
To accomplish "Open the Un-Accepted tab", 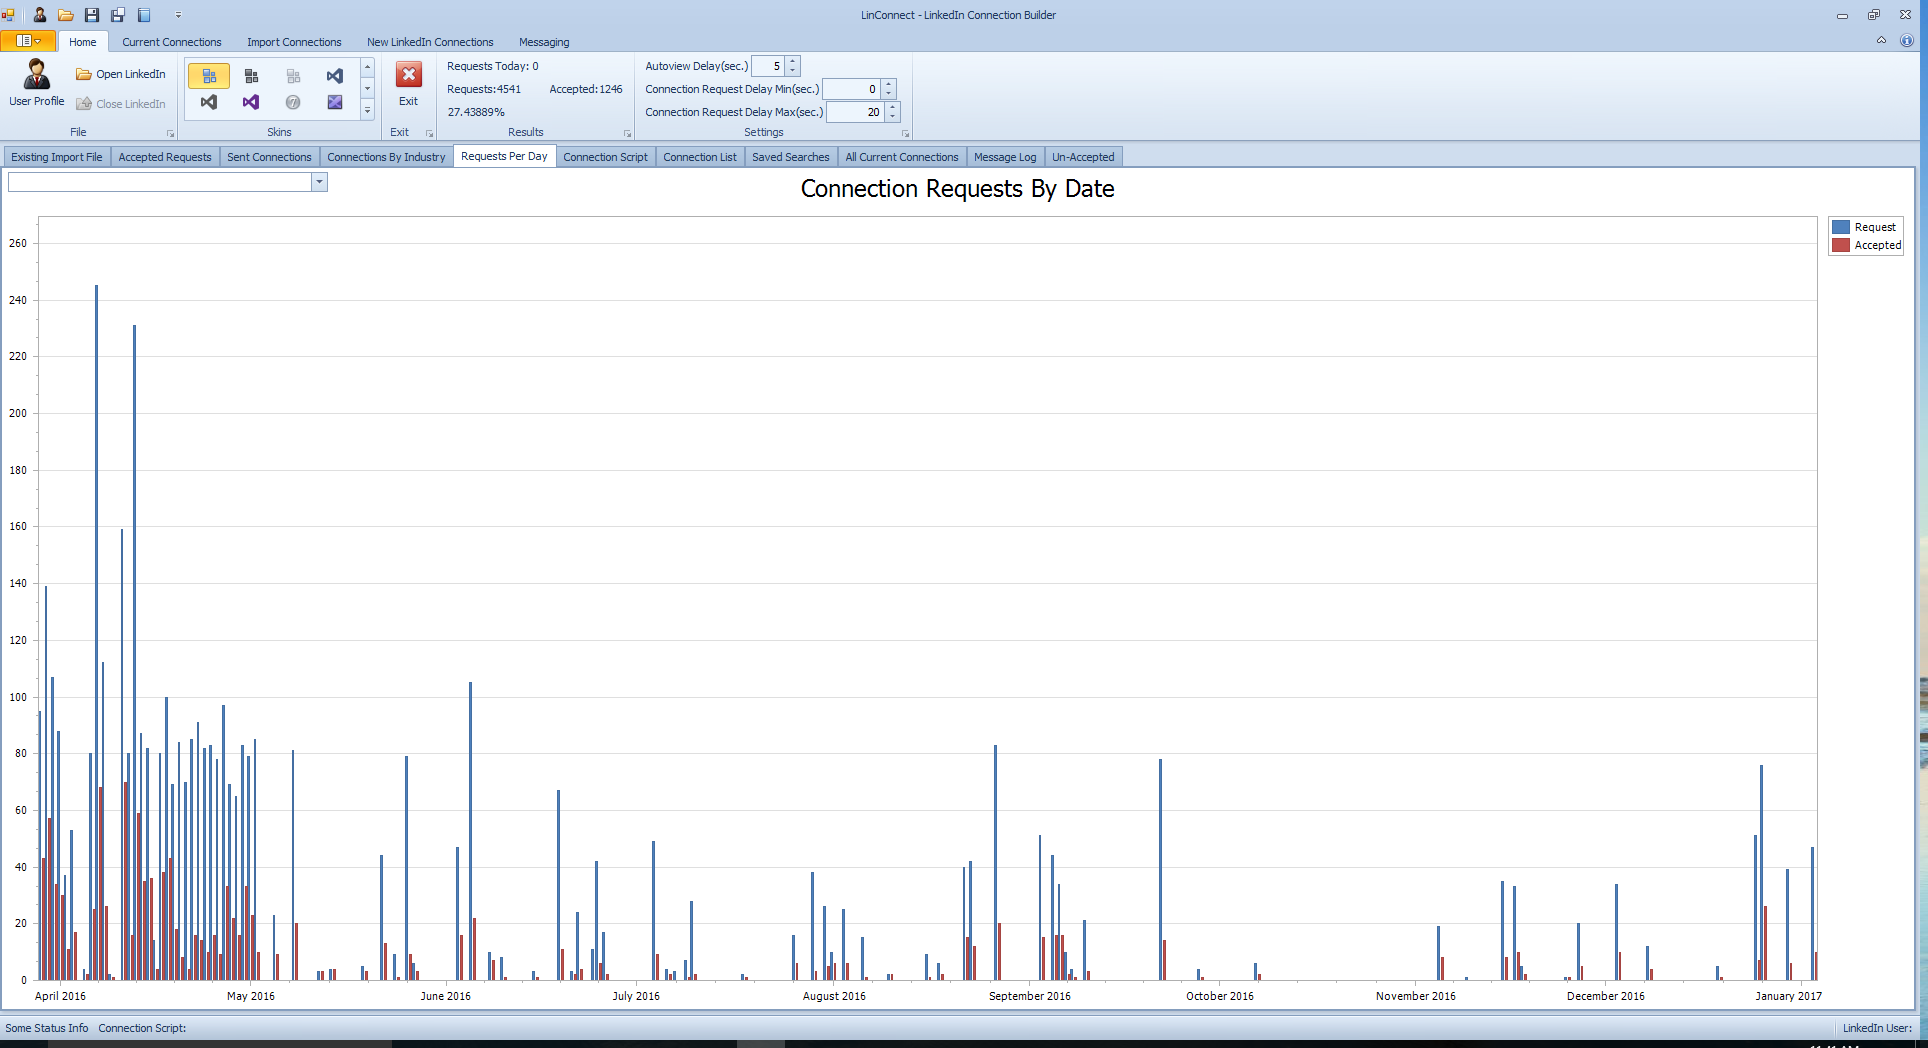I will click(x=1083, y=157).
